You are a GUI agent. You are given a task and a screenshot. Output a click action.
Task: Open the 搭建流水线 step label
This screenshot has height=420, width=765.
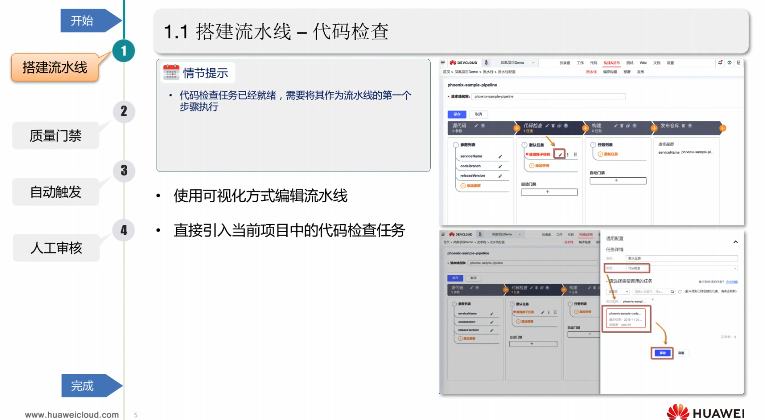pyautogui.click(x=55, y=67)
